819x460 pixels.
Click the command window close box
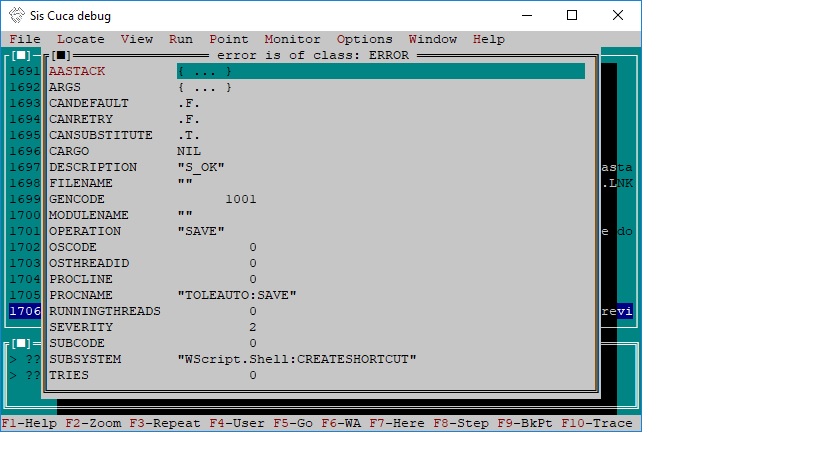coord(23,343)
